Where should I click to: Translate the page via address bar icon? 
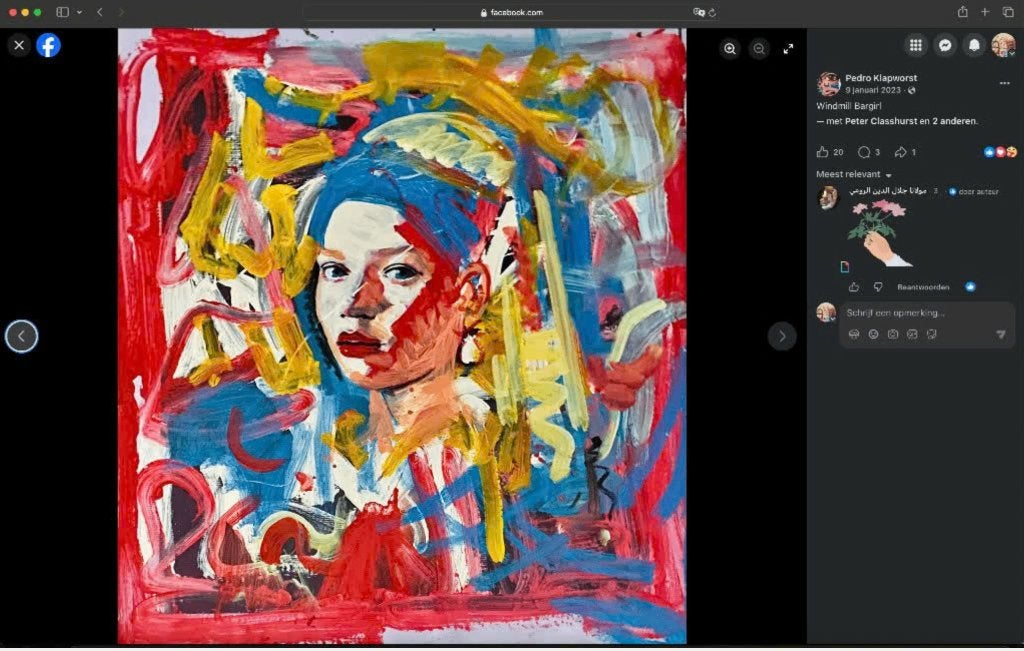tap(698, 12)
